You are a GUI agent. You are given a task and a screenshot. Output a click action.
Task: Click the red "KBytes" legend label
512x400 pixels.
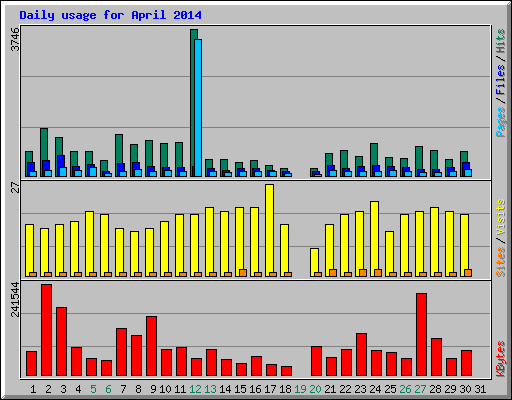click(x=500, y=359)
